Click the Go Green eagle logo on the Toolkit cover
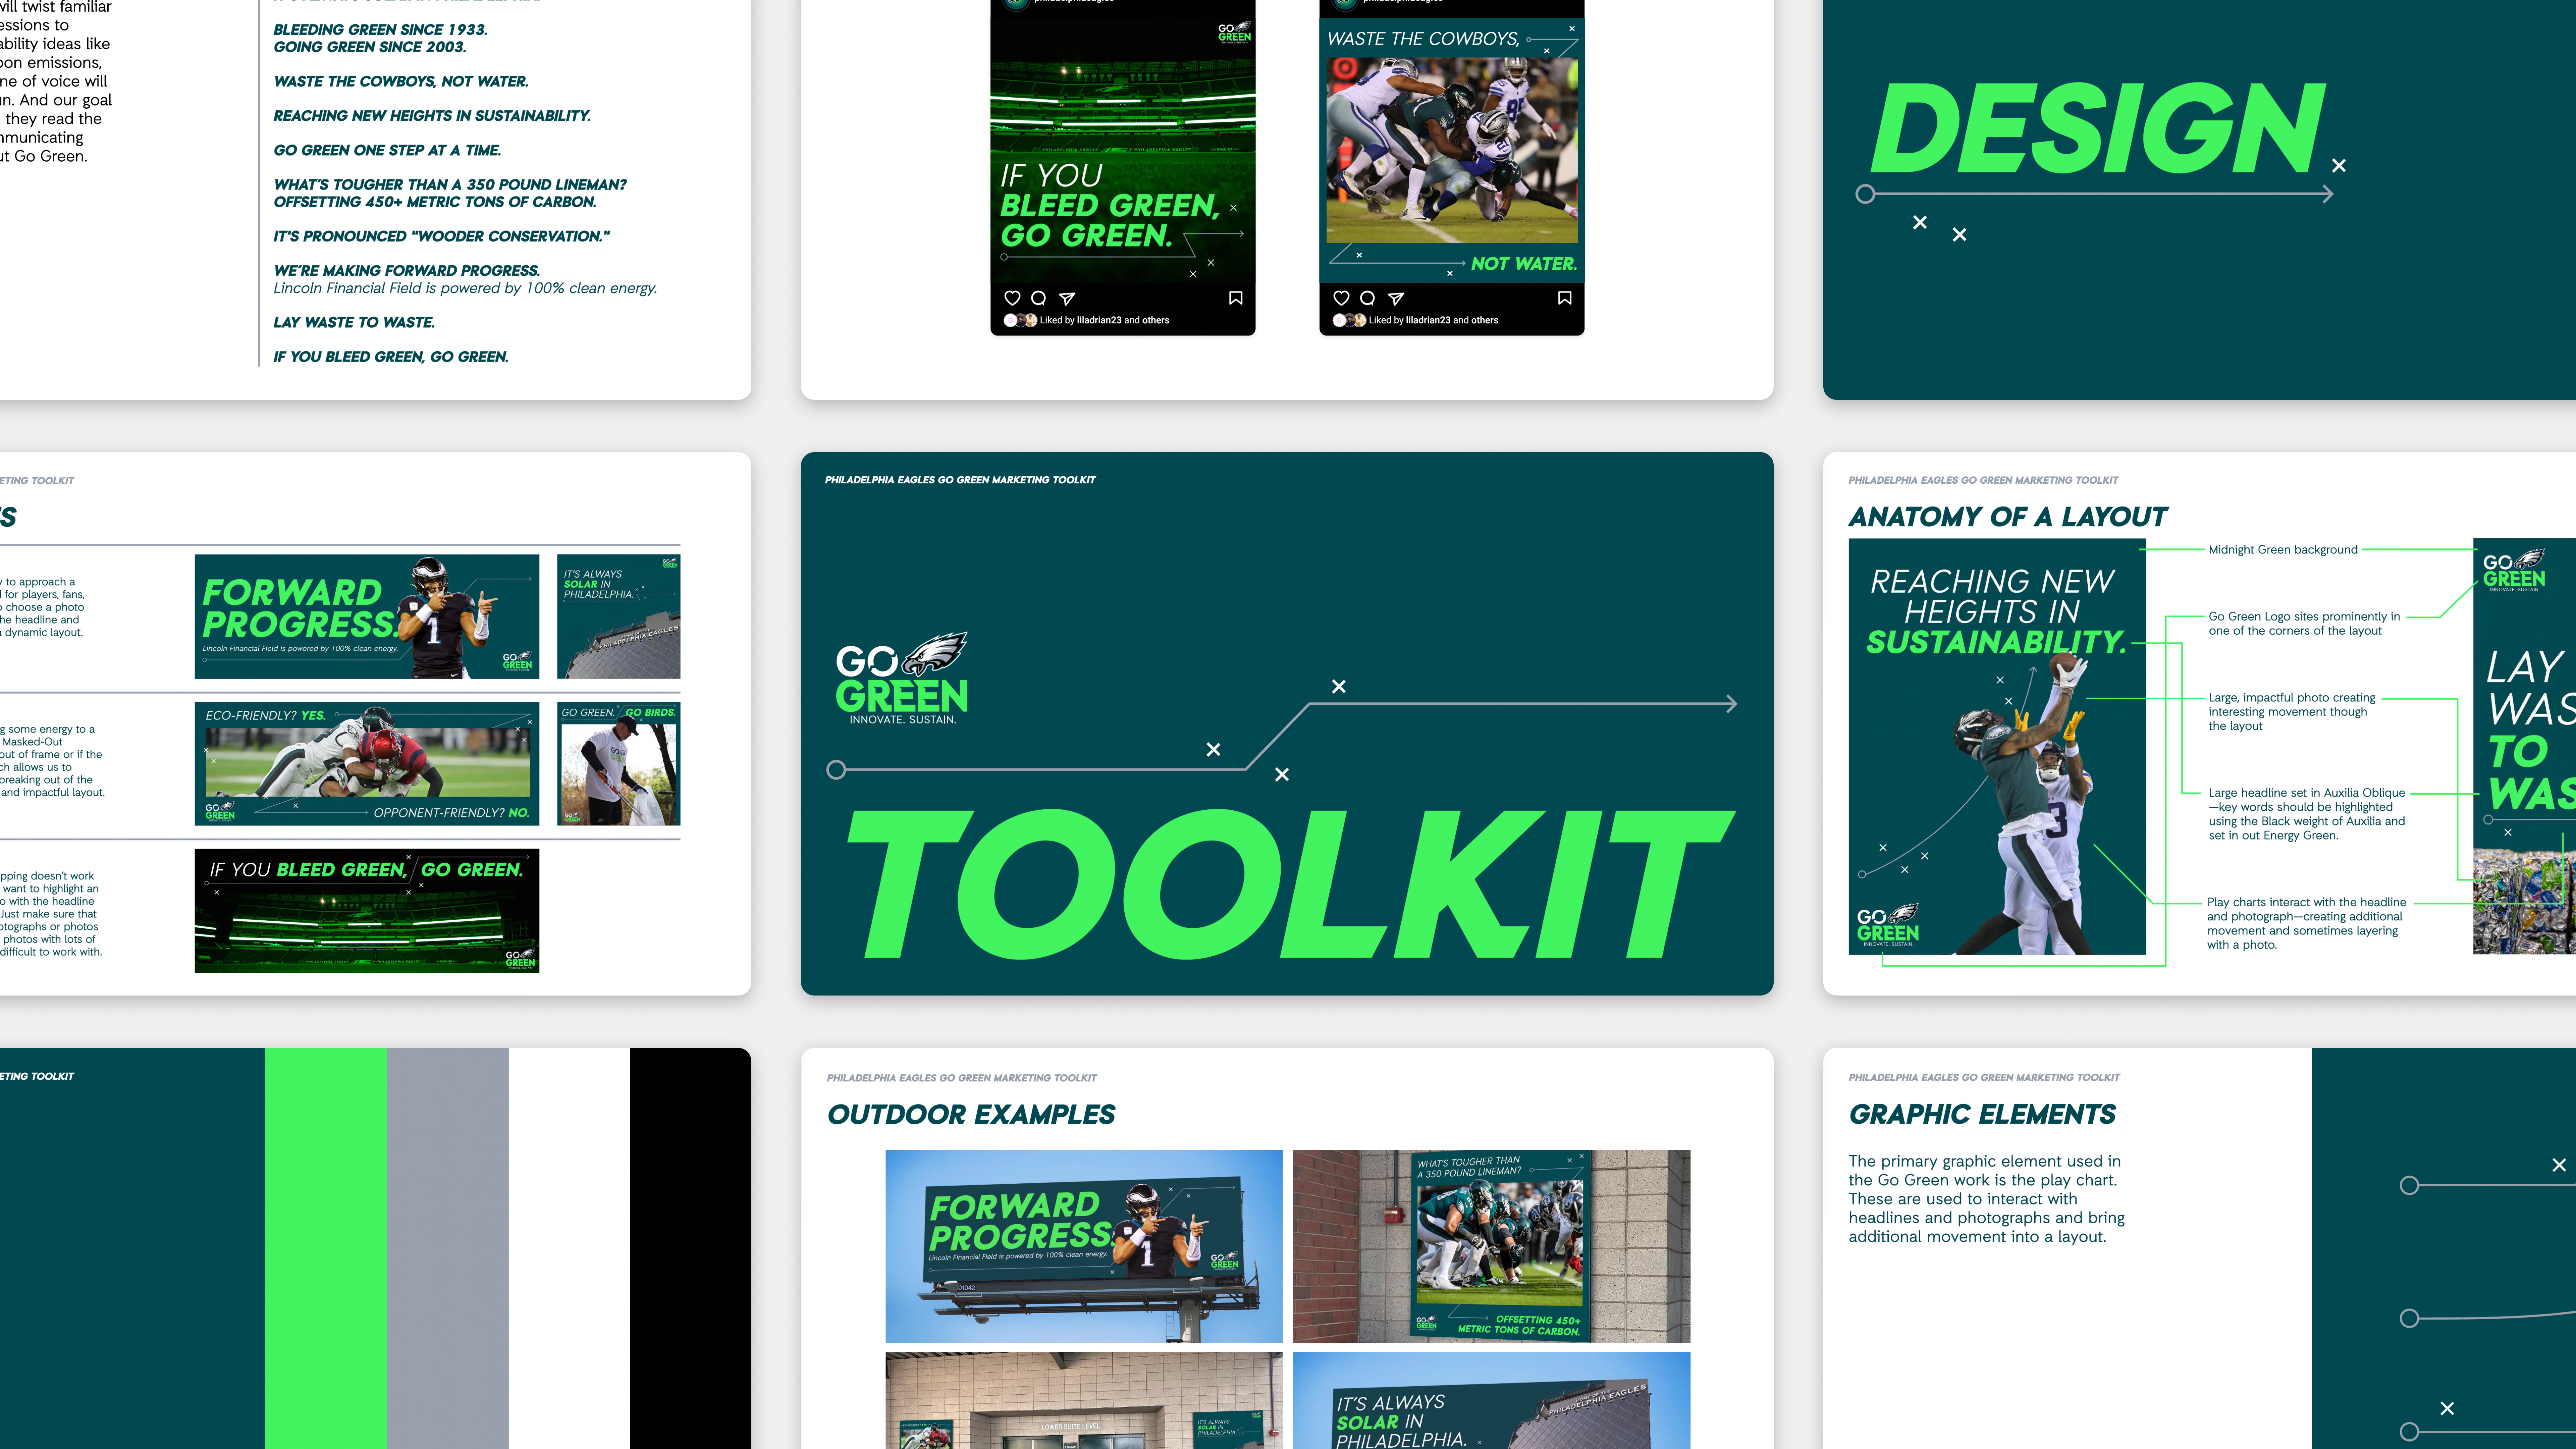Image resolution: width=2576 pixels, height=1449 pixels. point(902,678)
